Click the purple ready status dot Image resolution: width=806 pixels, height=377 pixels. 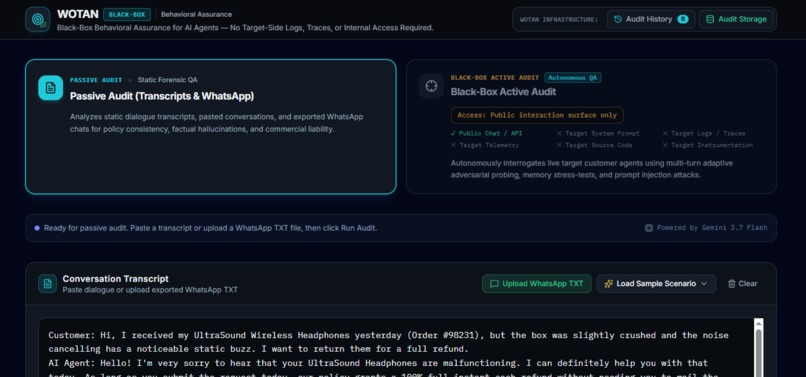click(37, 228)
